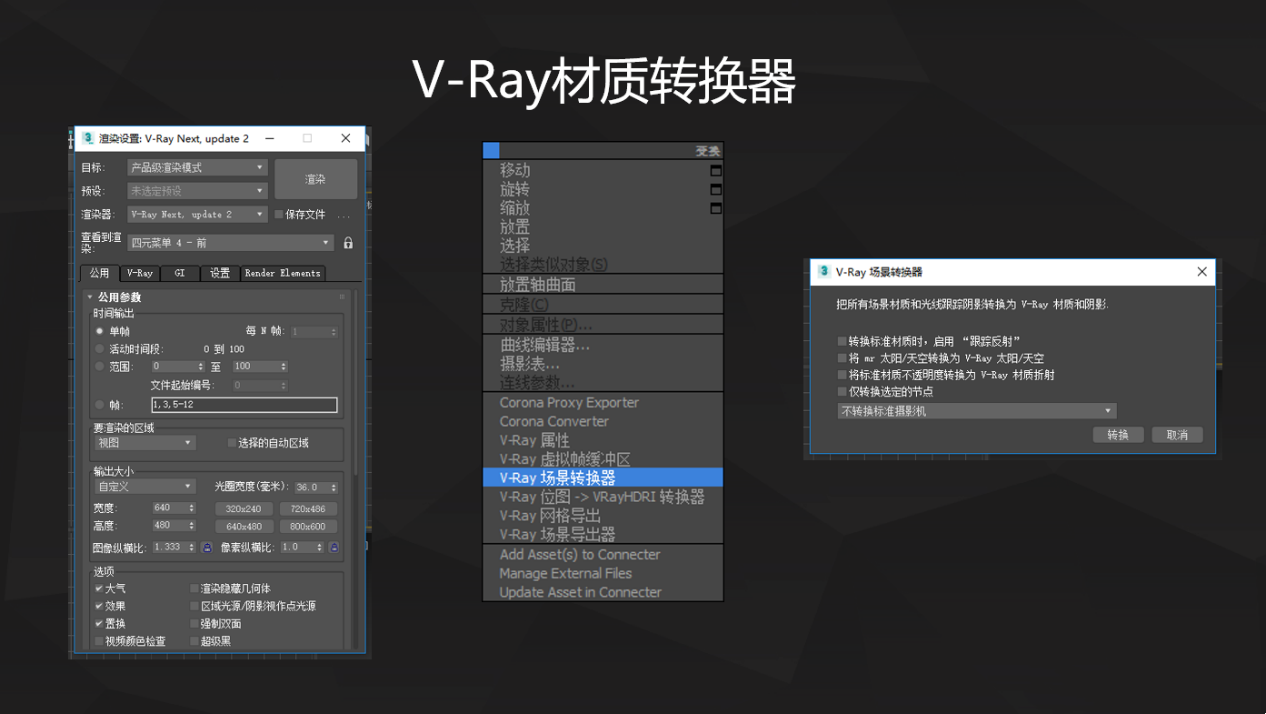This screenshot has height=714, width=1266.
Task: Click the image aspect ratio lock icon
Action: (207, 547)
